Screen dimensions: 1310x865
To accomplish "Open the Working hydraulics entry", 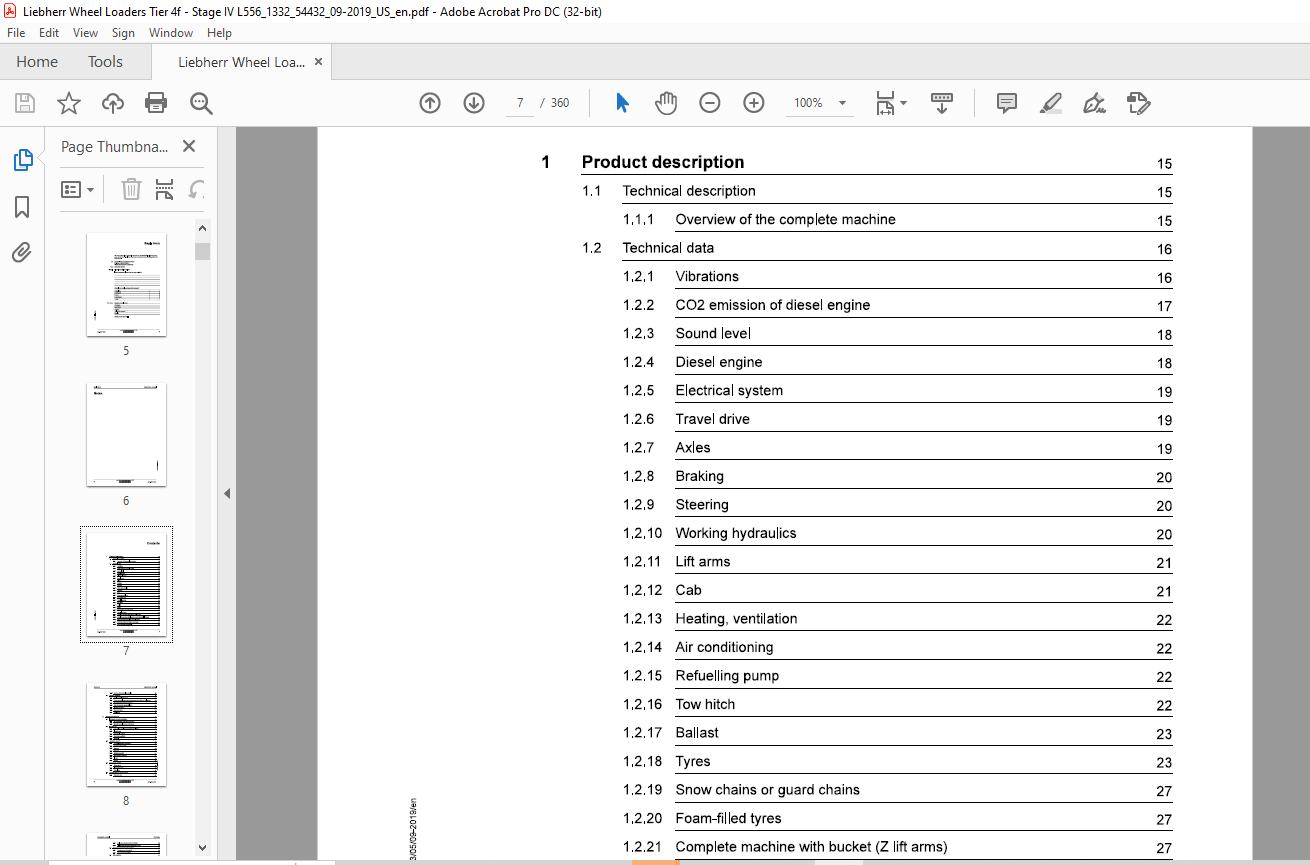I will [736, 533].
